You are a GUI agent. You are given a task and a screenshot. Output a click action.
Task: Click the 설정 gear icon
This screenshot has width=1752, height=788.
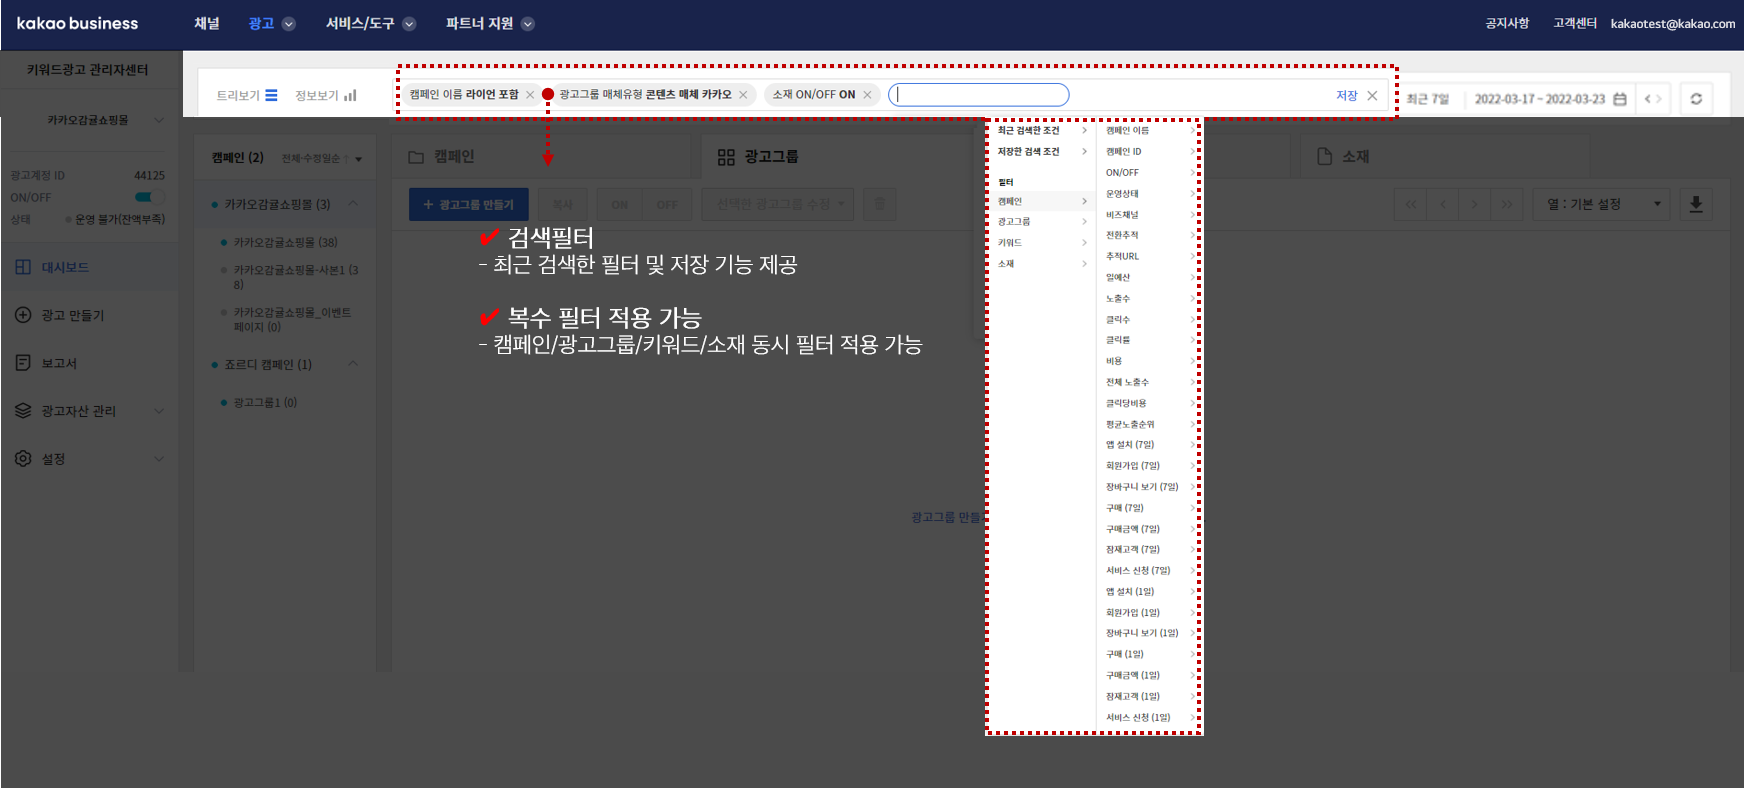(23, 458)
